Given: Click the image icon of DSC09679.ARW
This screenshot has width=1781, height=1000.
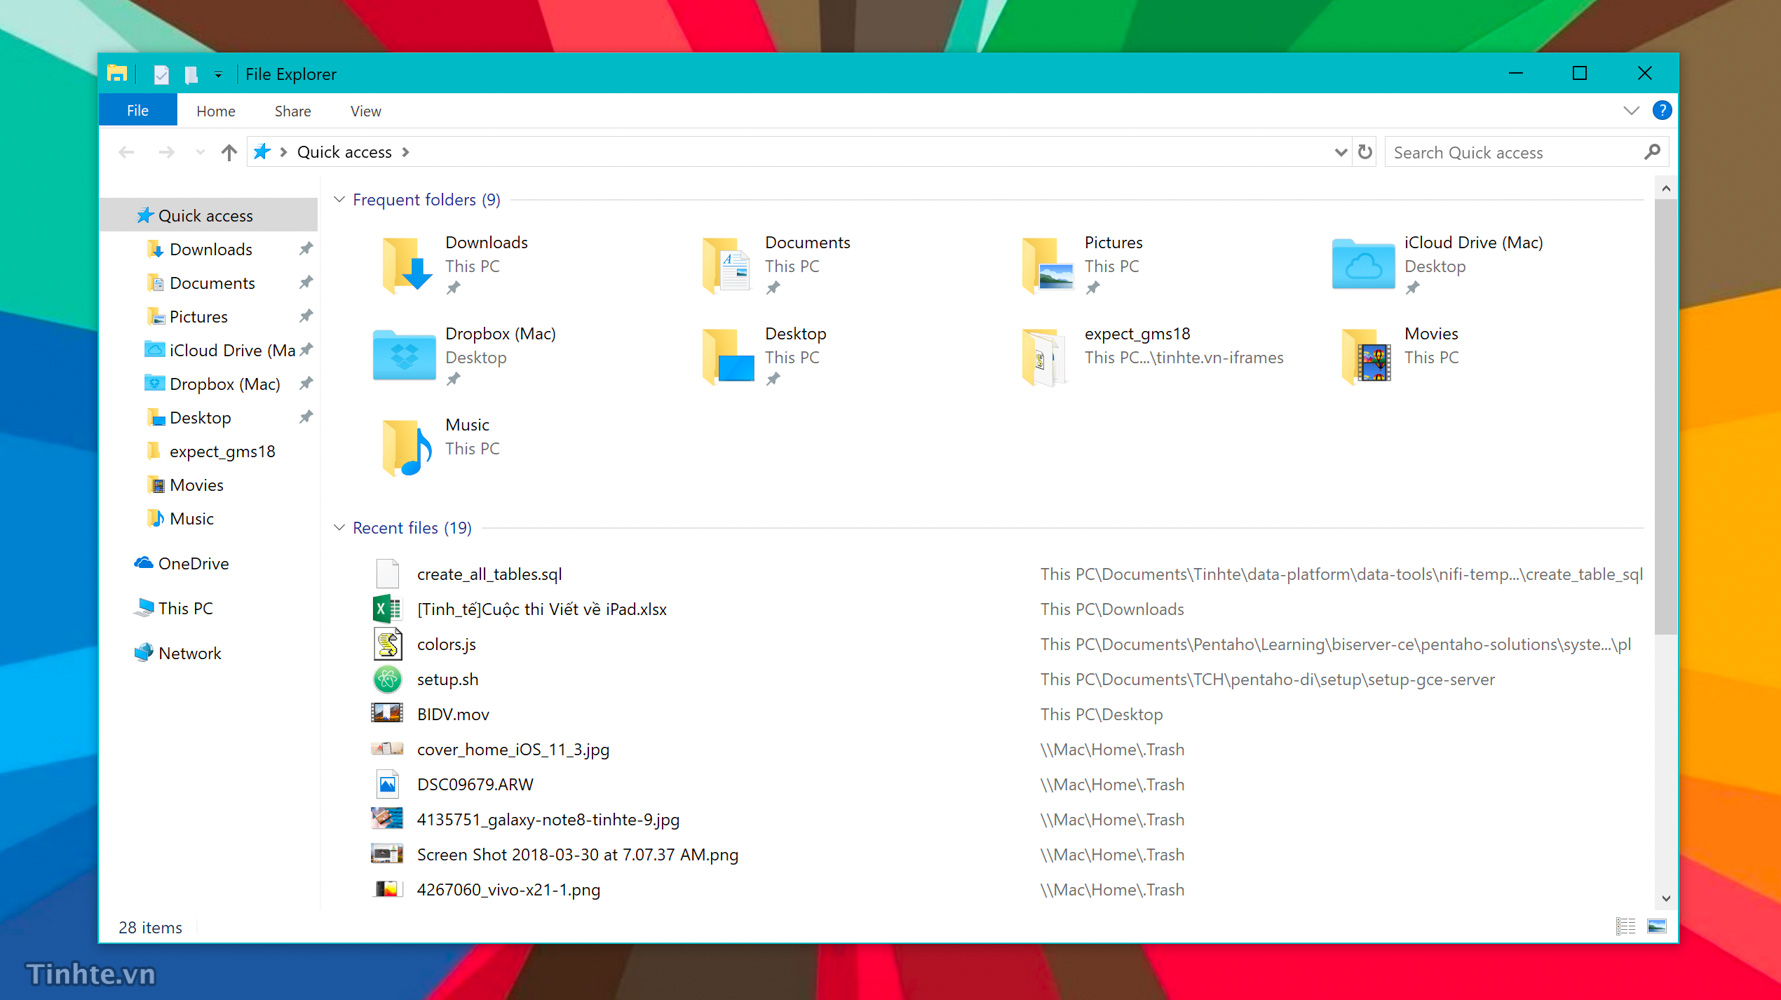Looking at the screenshot, I should (387, 785).
